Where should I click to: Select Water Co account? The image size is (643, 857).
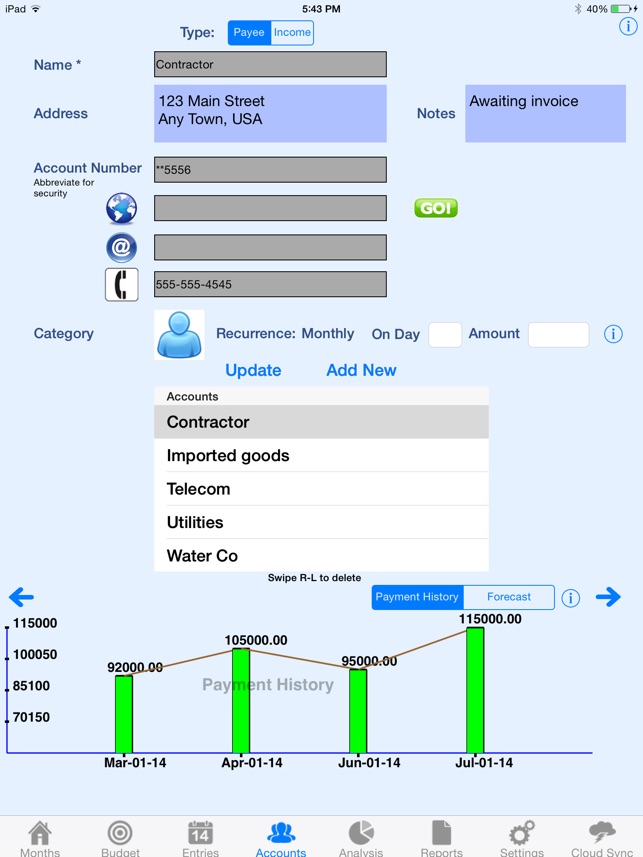pyautogui.click(x=321, y=555)
